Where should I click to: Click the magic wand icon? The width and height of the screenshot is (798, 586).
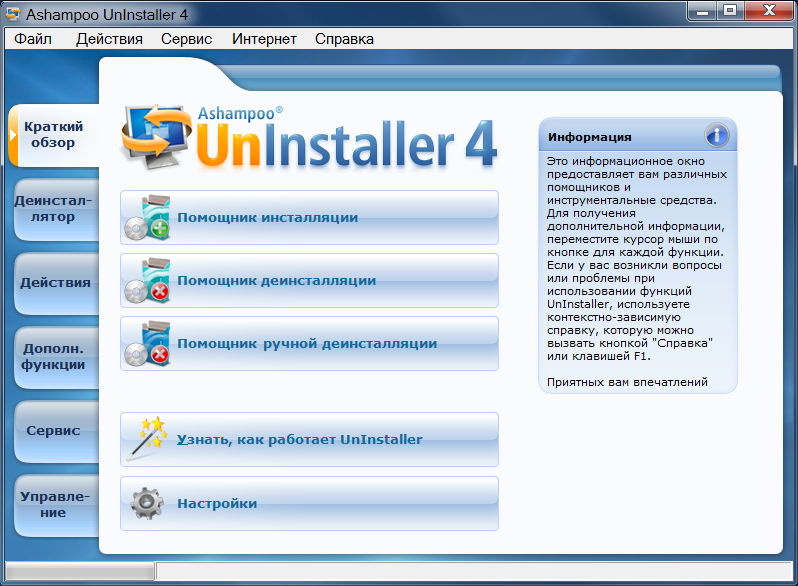click(x=147, y=438)
